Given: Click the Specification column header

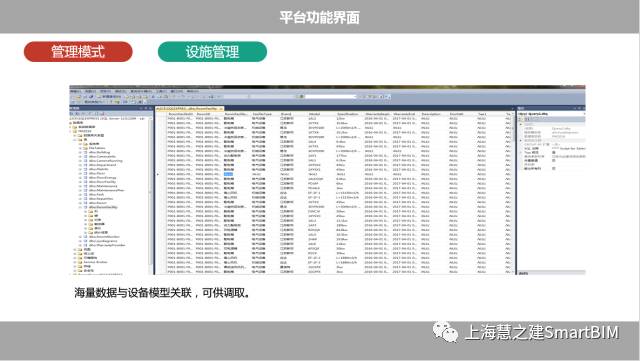Looking at the screenshot, I should click(347, 114).
